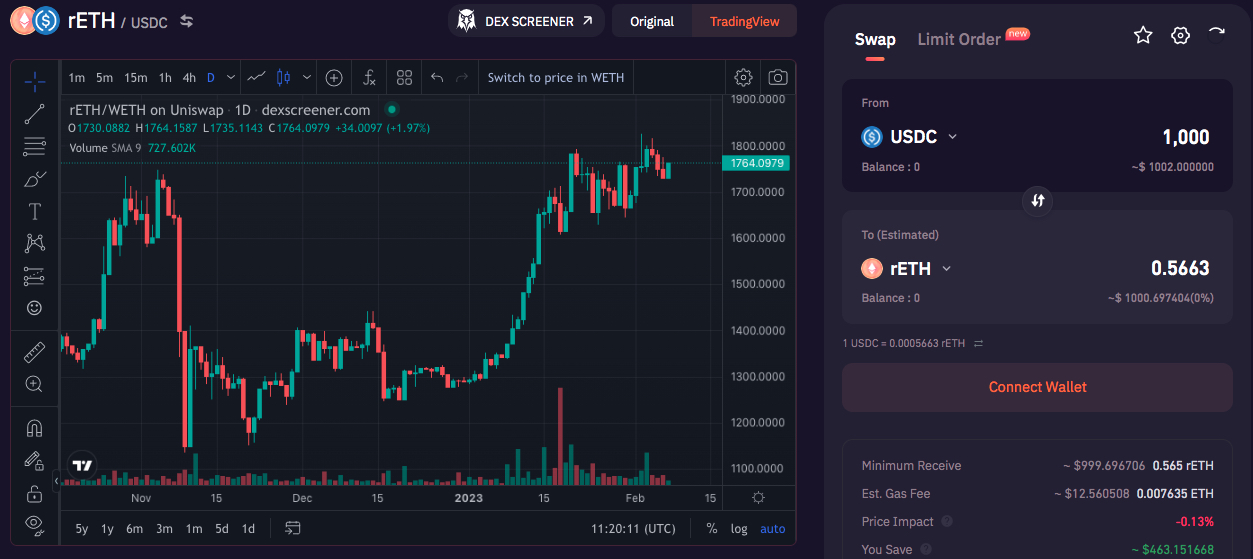Set chart range to 3m

[164, 529]
